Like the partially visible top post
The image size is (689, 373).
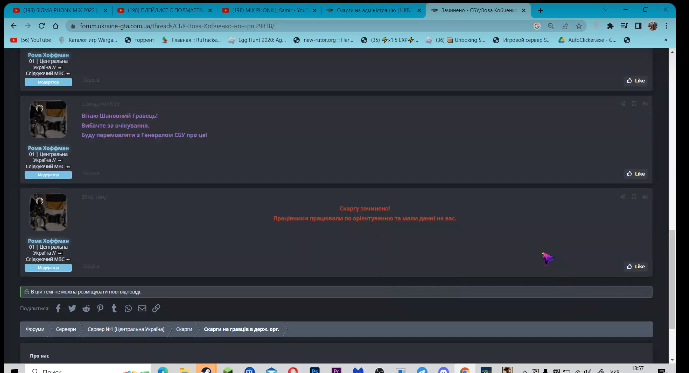click(635, 81)
